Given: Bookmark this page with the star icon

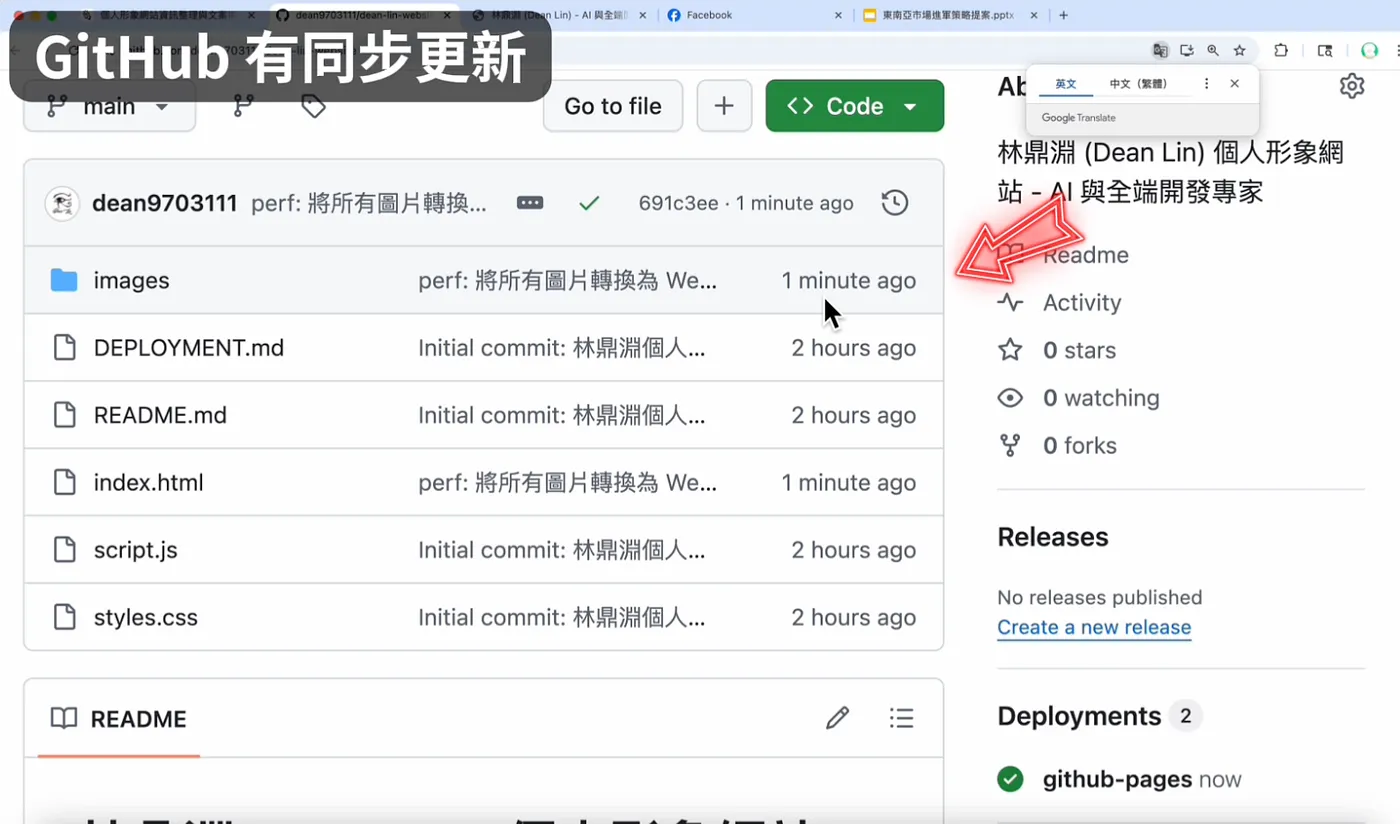Looking at the screenshot, I should pyautogui.click(x=1240, y=50).
